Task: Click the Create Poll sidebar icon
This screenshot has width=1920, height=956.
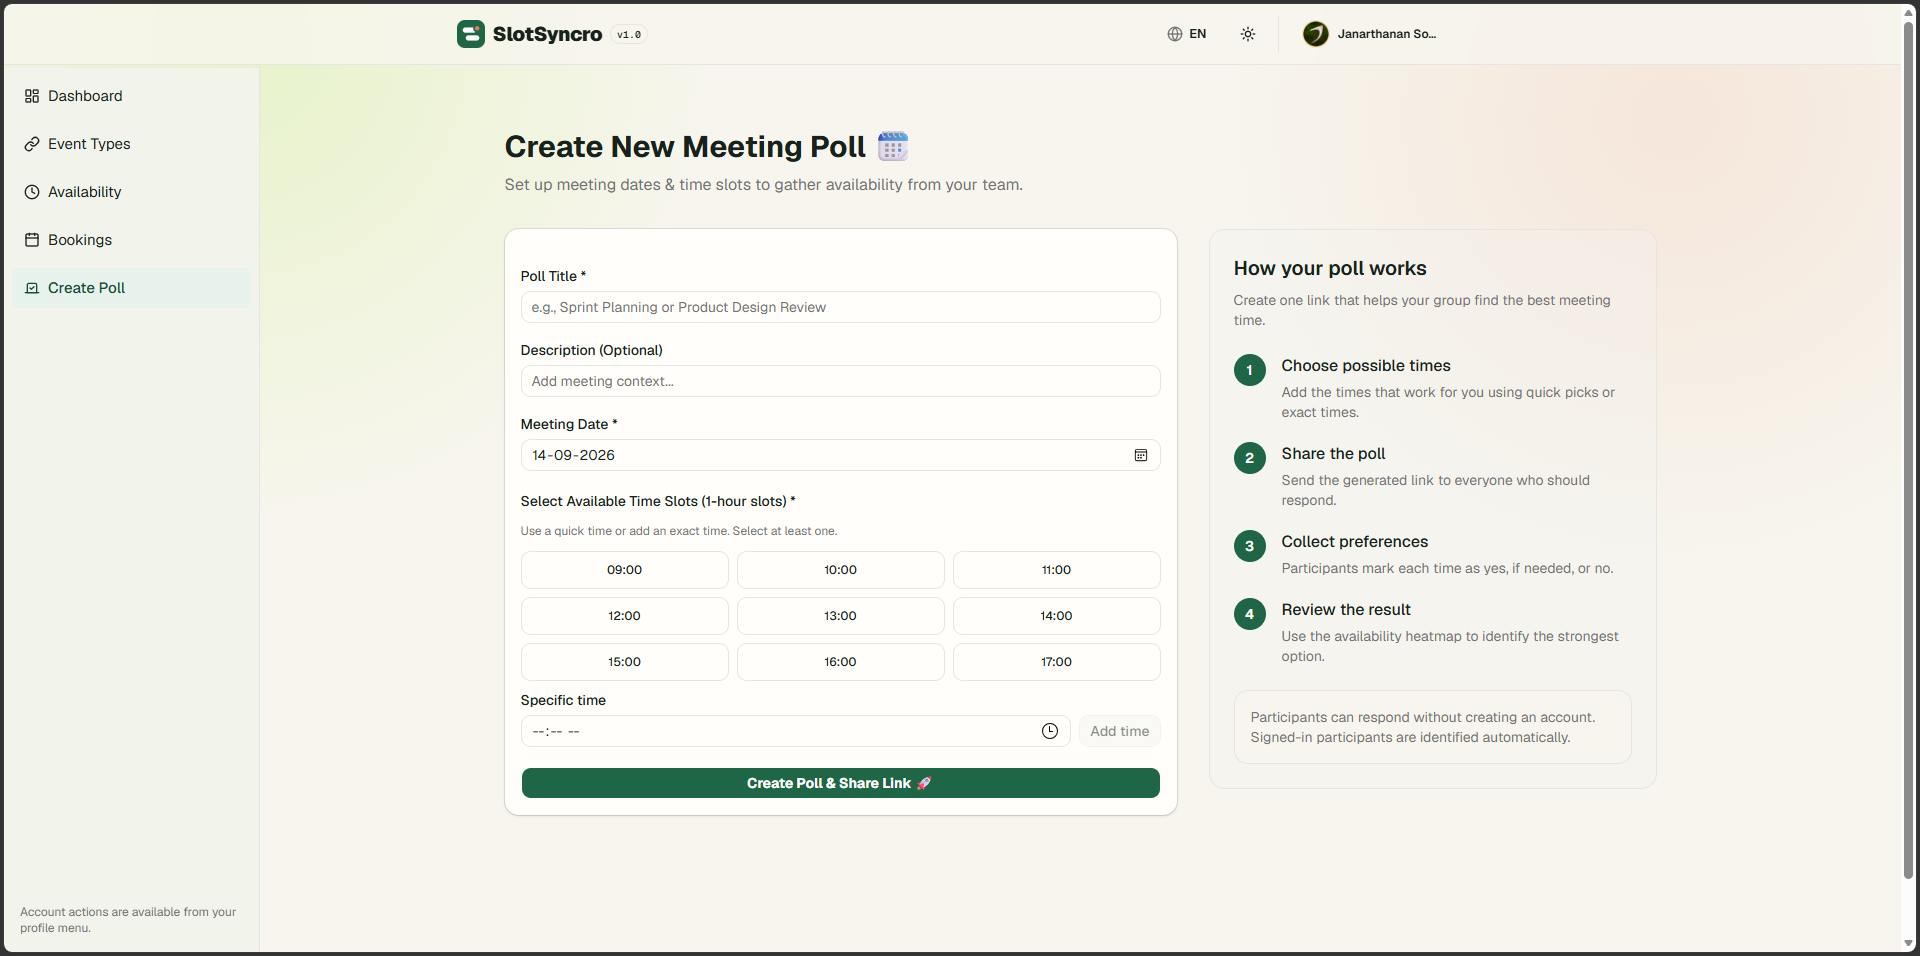Action: pos(32,288)
